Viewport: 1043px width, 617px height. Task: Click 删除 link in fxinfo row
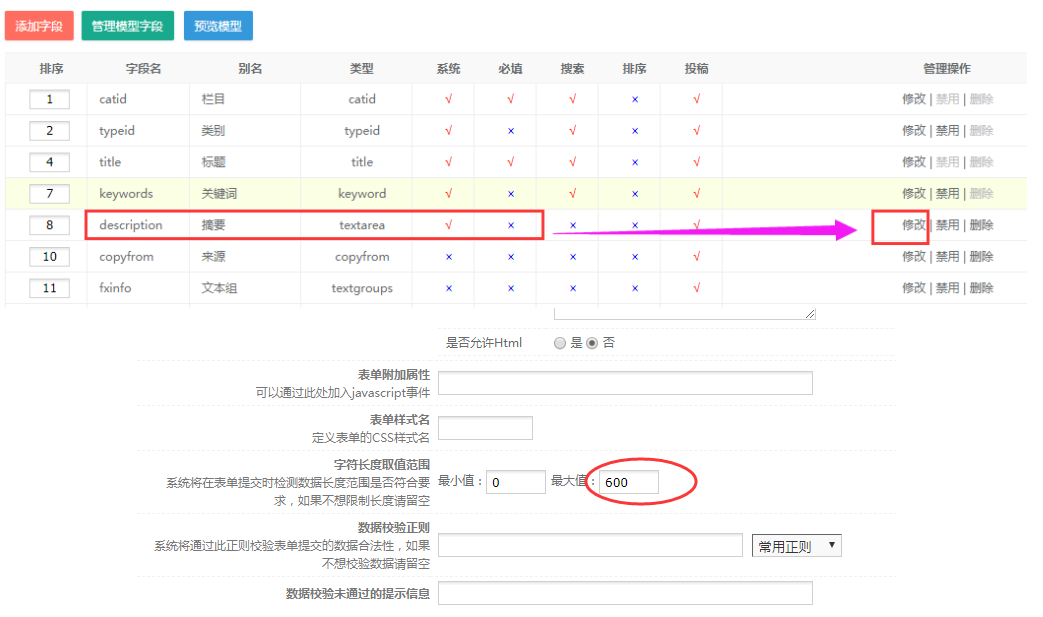982,288
